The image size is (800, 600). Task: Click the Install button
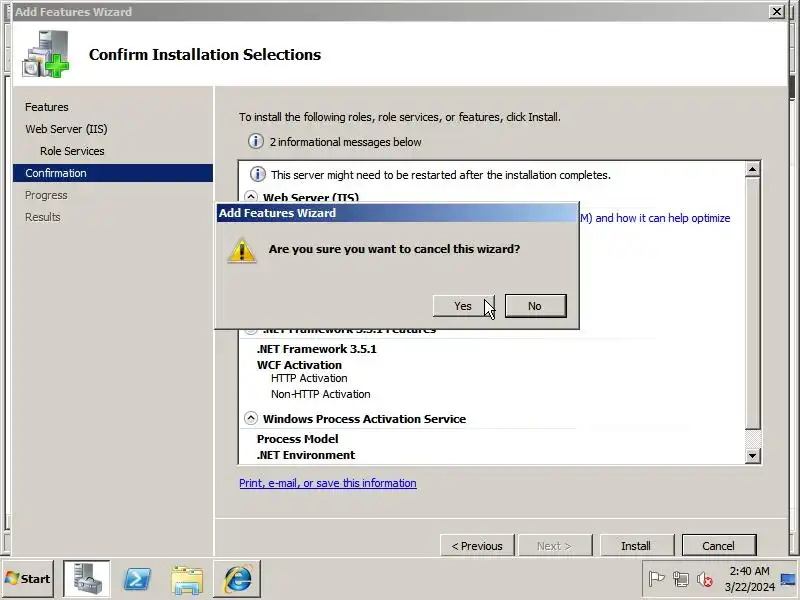[x=637, y=546]
